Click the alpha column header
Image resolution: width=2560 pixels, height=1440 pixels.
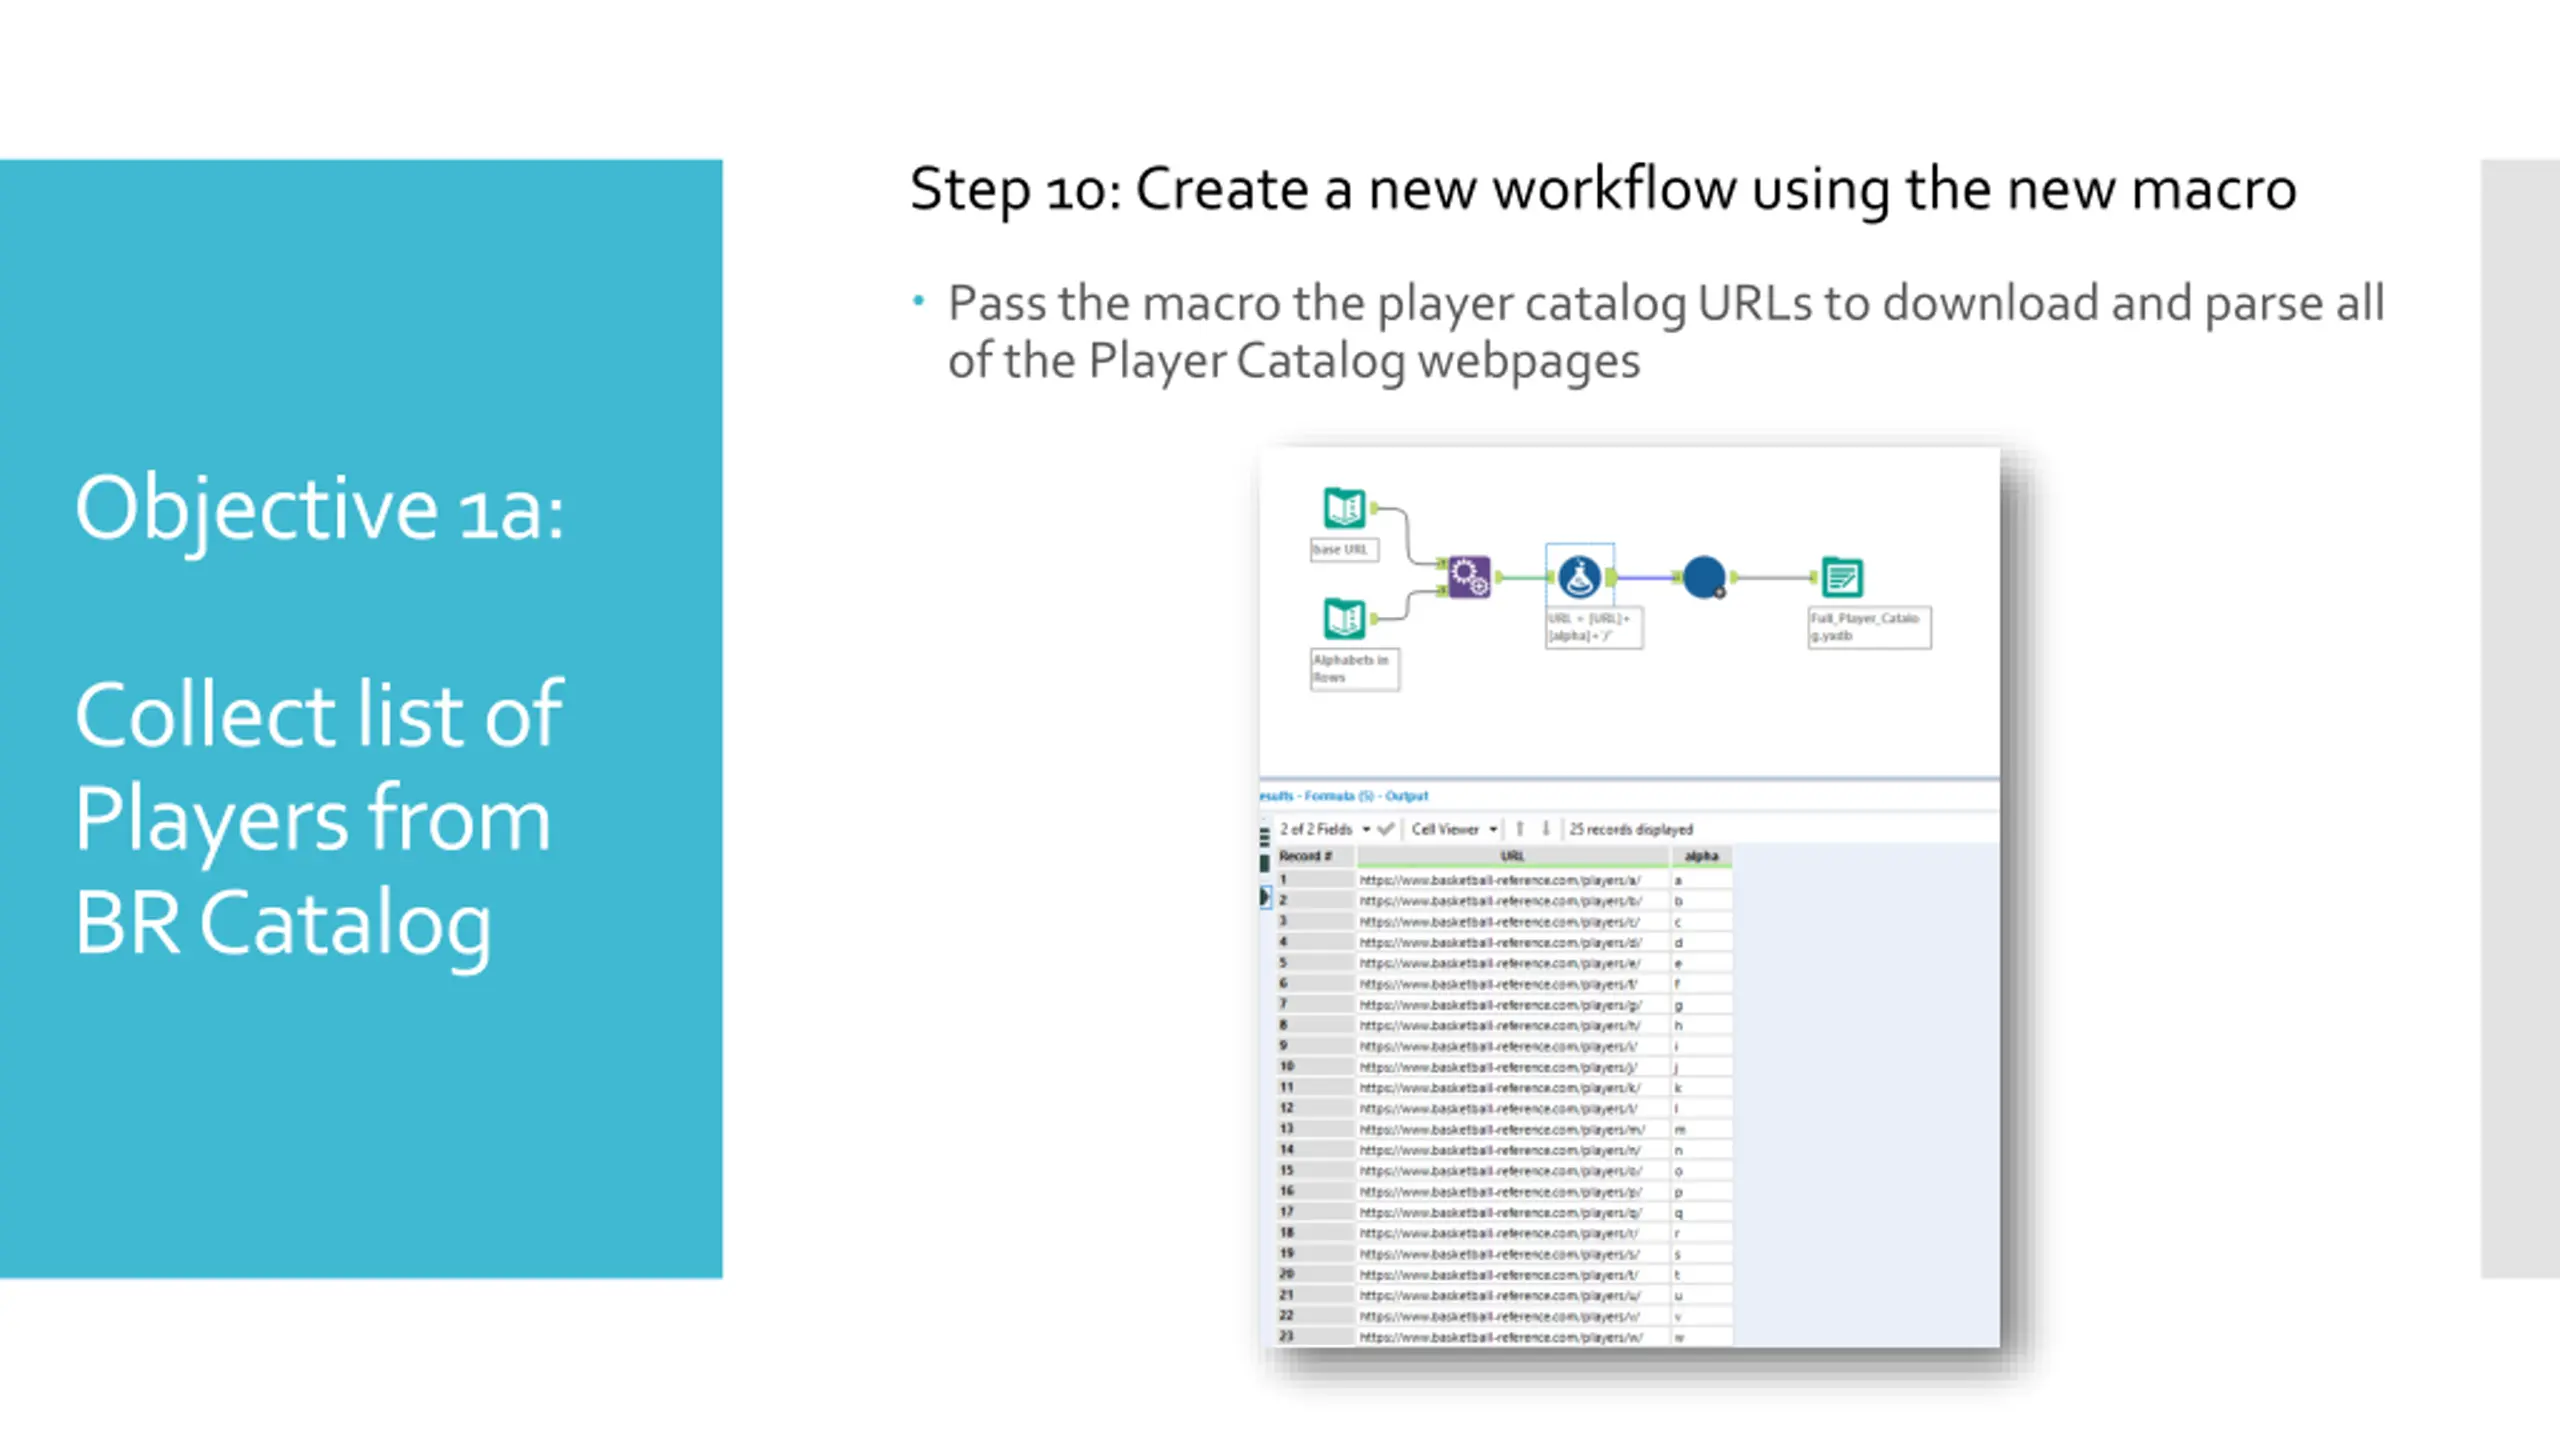1701,856
